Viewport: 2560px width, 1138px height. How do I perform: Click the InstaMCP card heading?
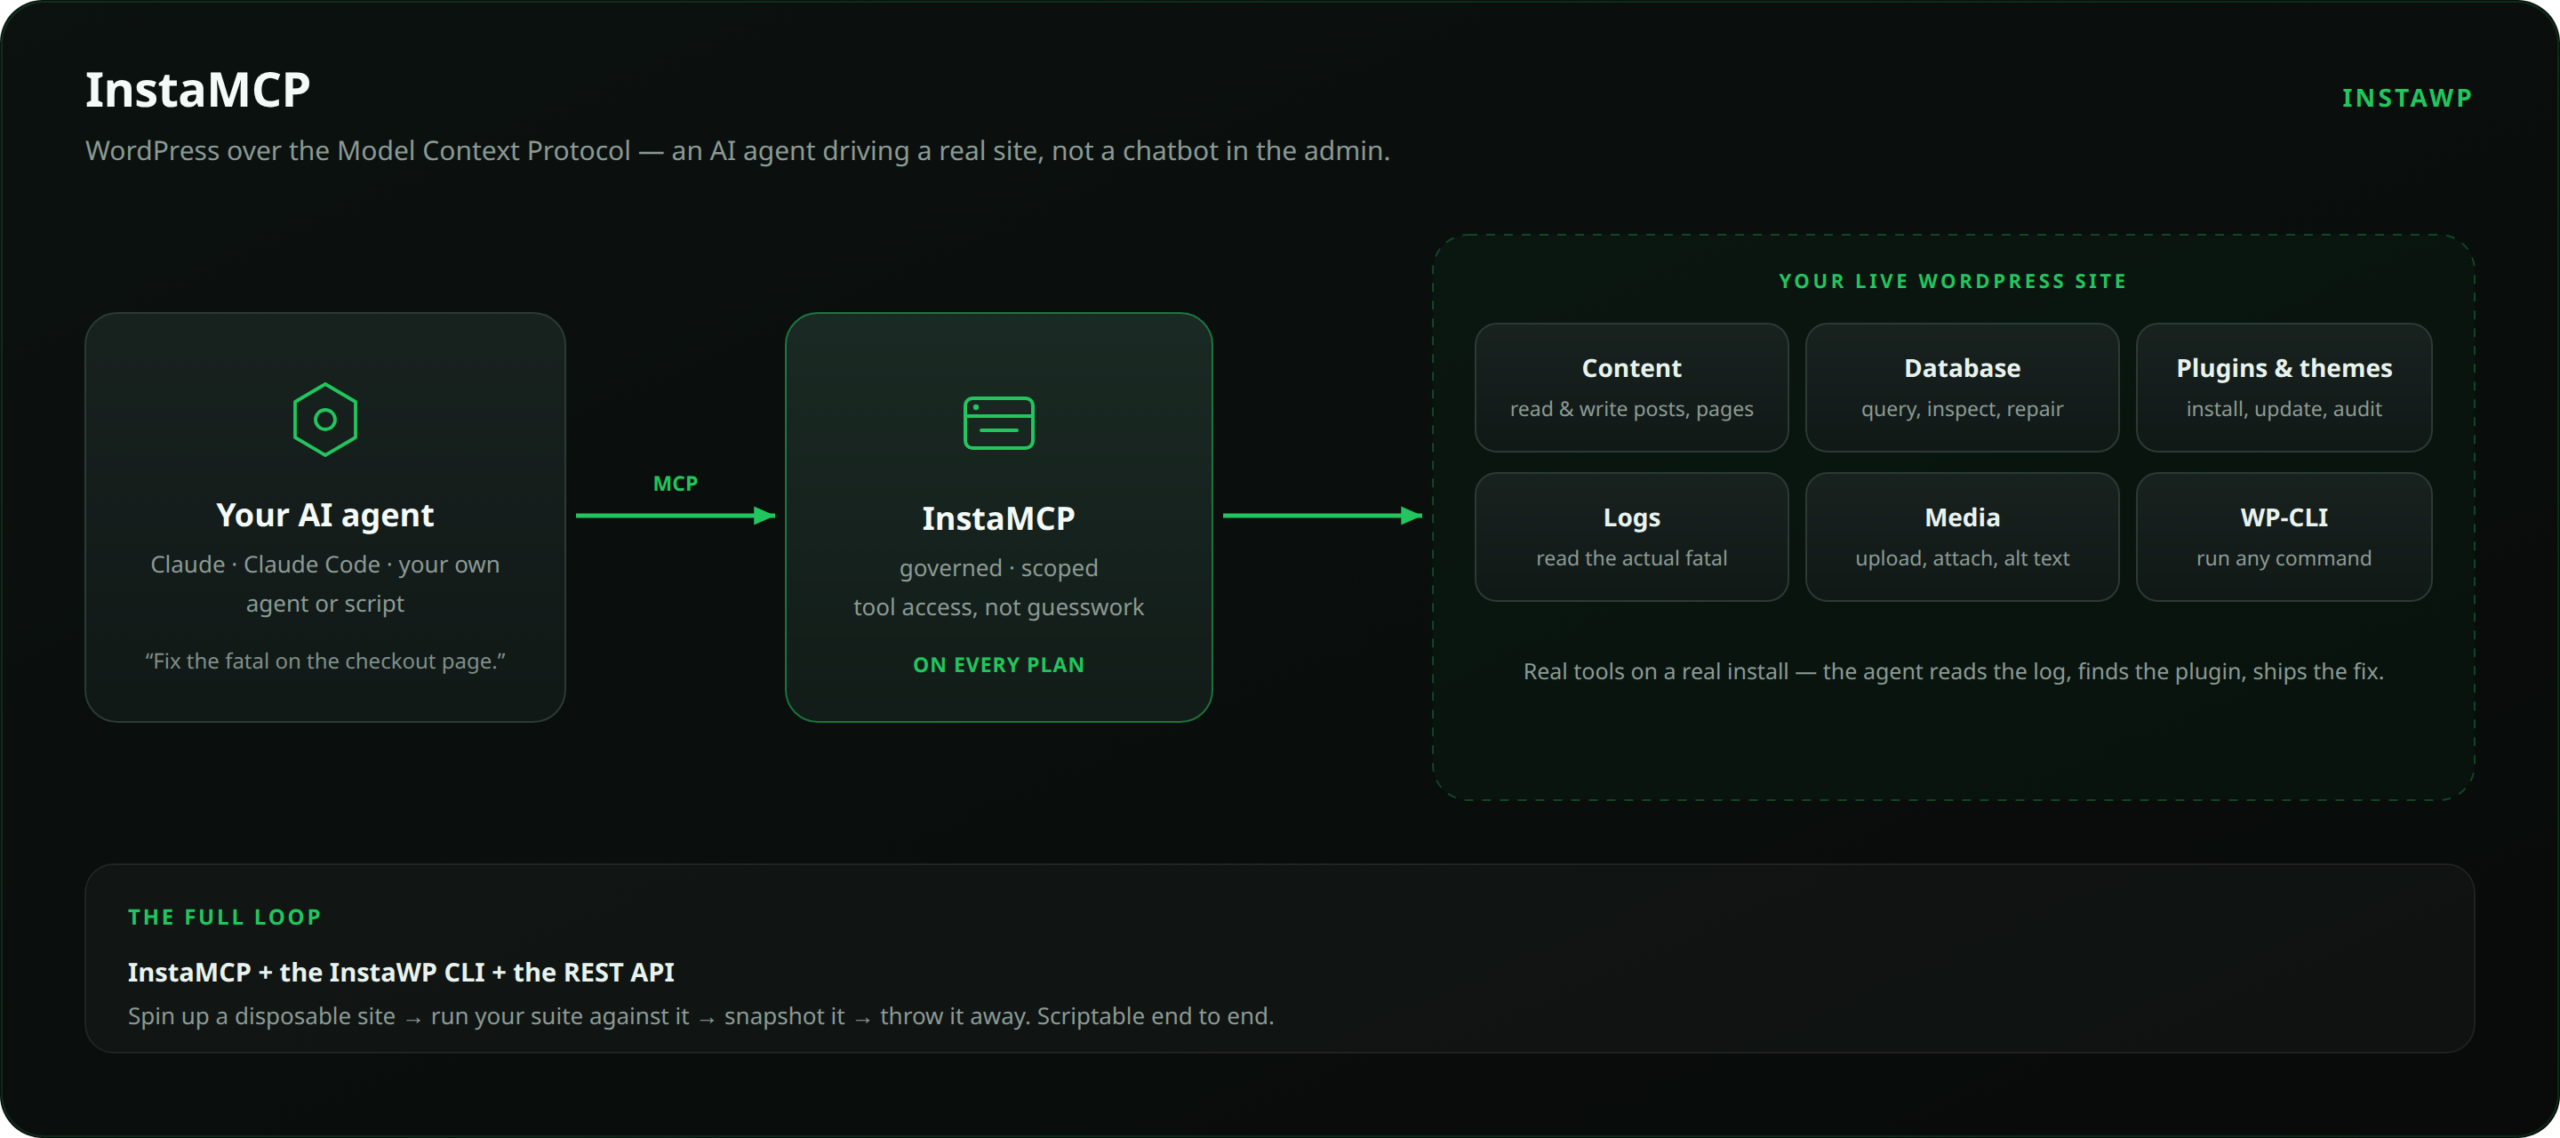998,518
